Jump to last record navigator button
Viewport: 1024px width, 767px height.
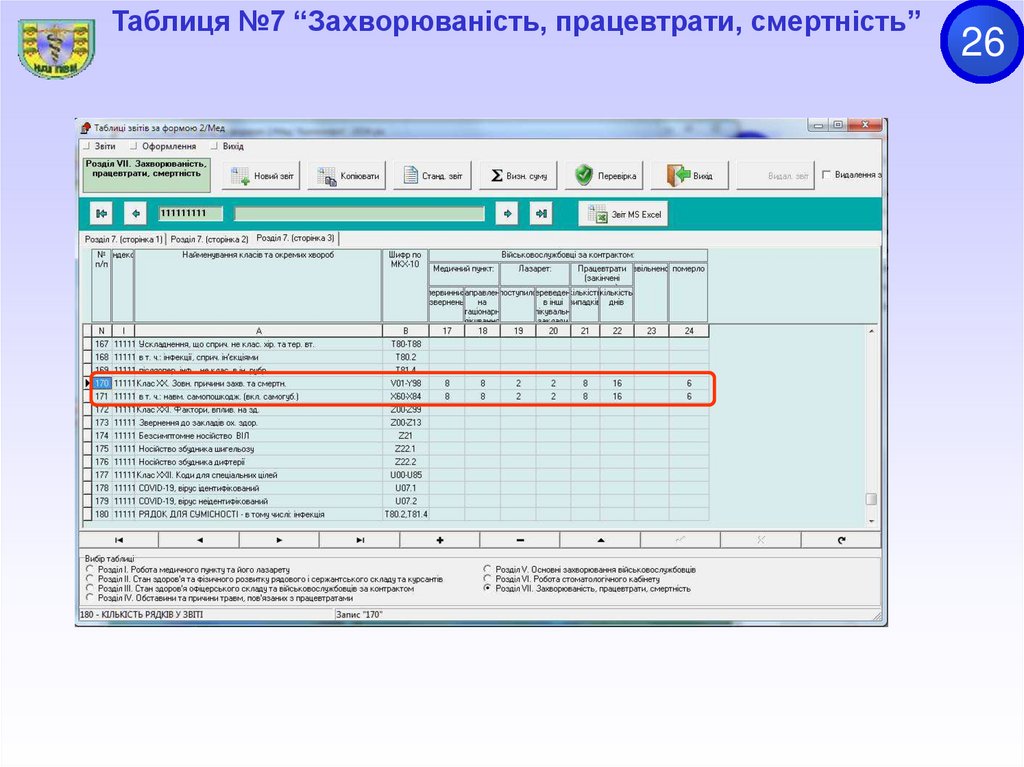(360, 540)
